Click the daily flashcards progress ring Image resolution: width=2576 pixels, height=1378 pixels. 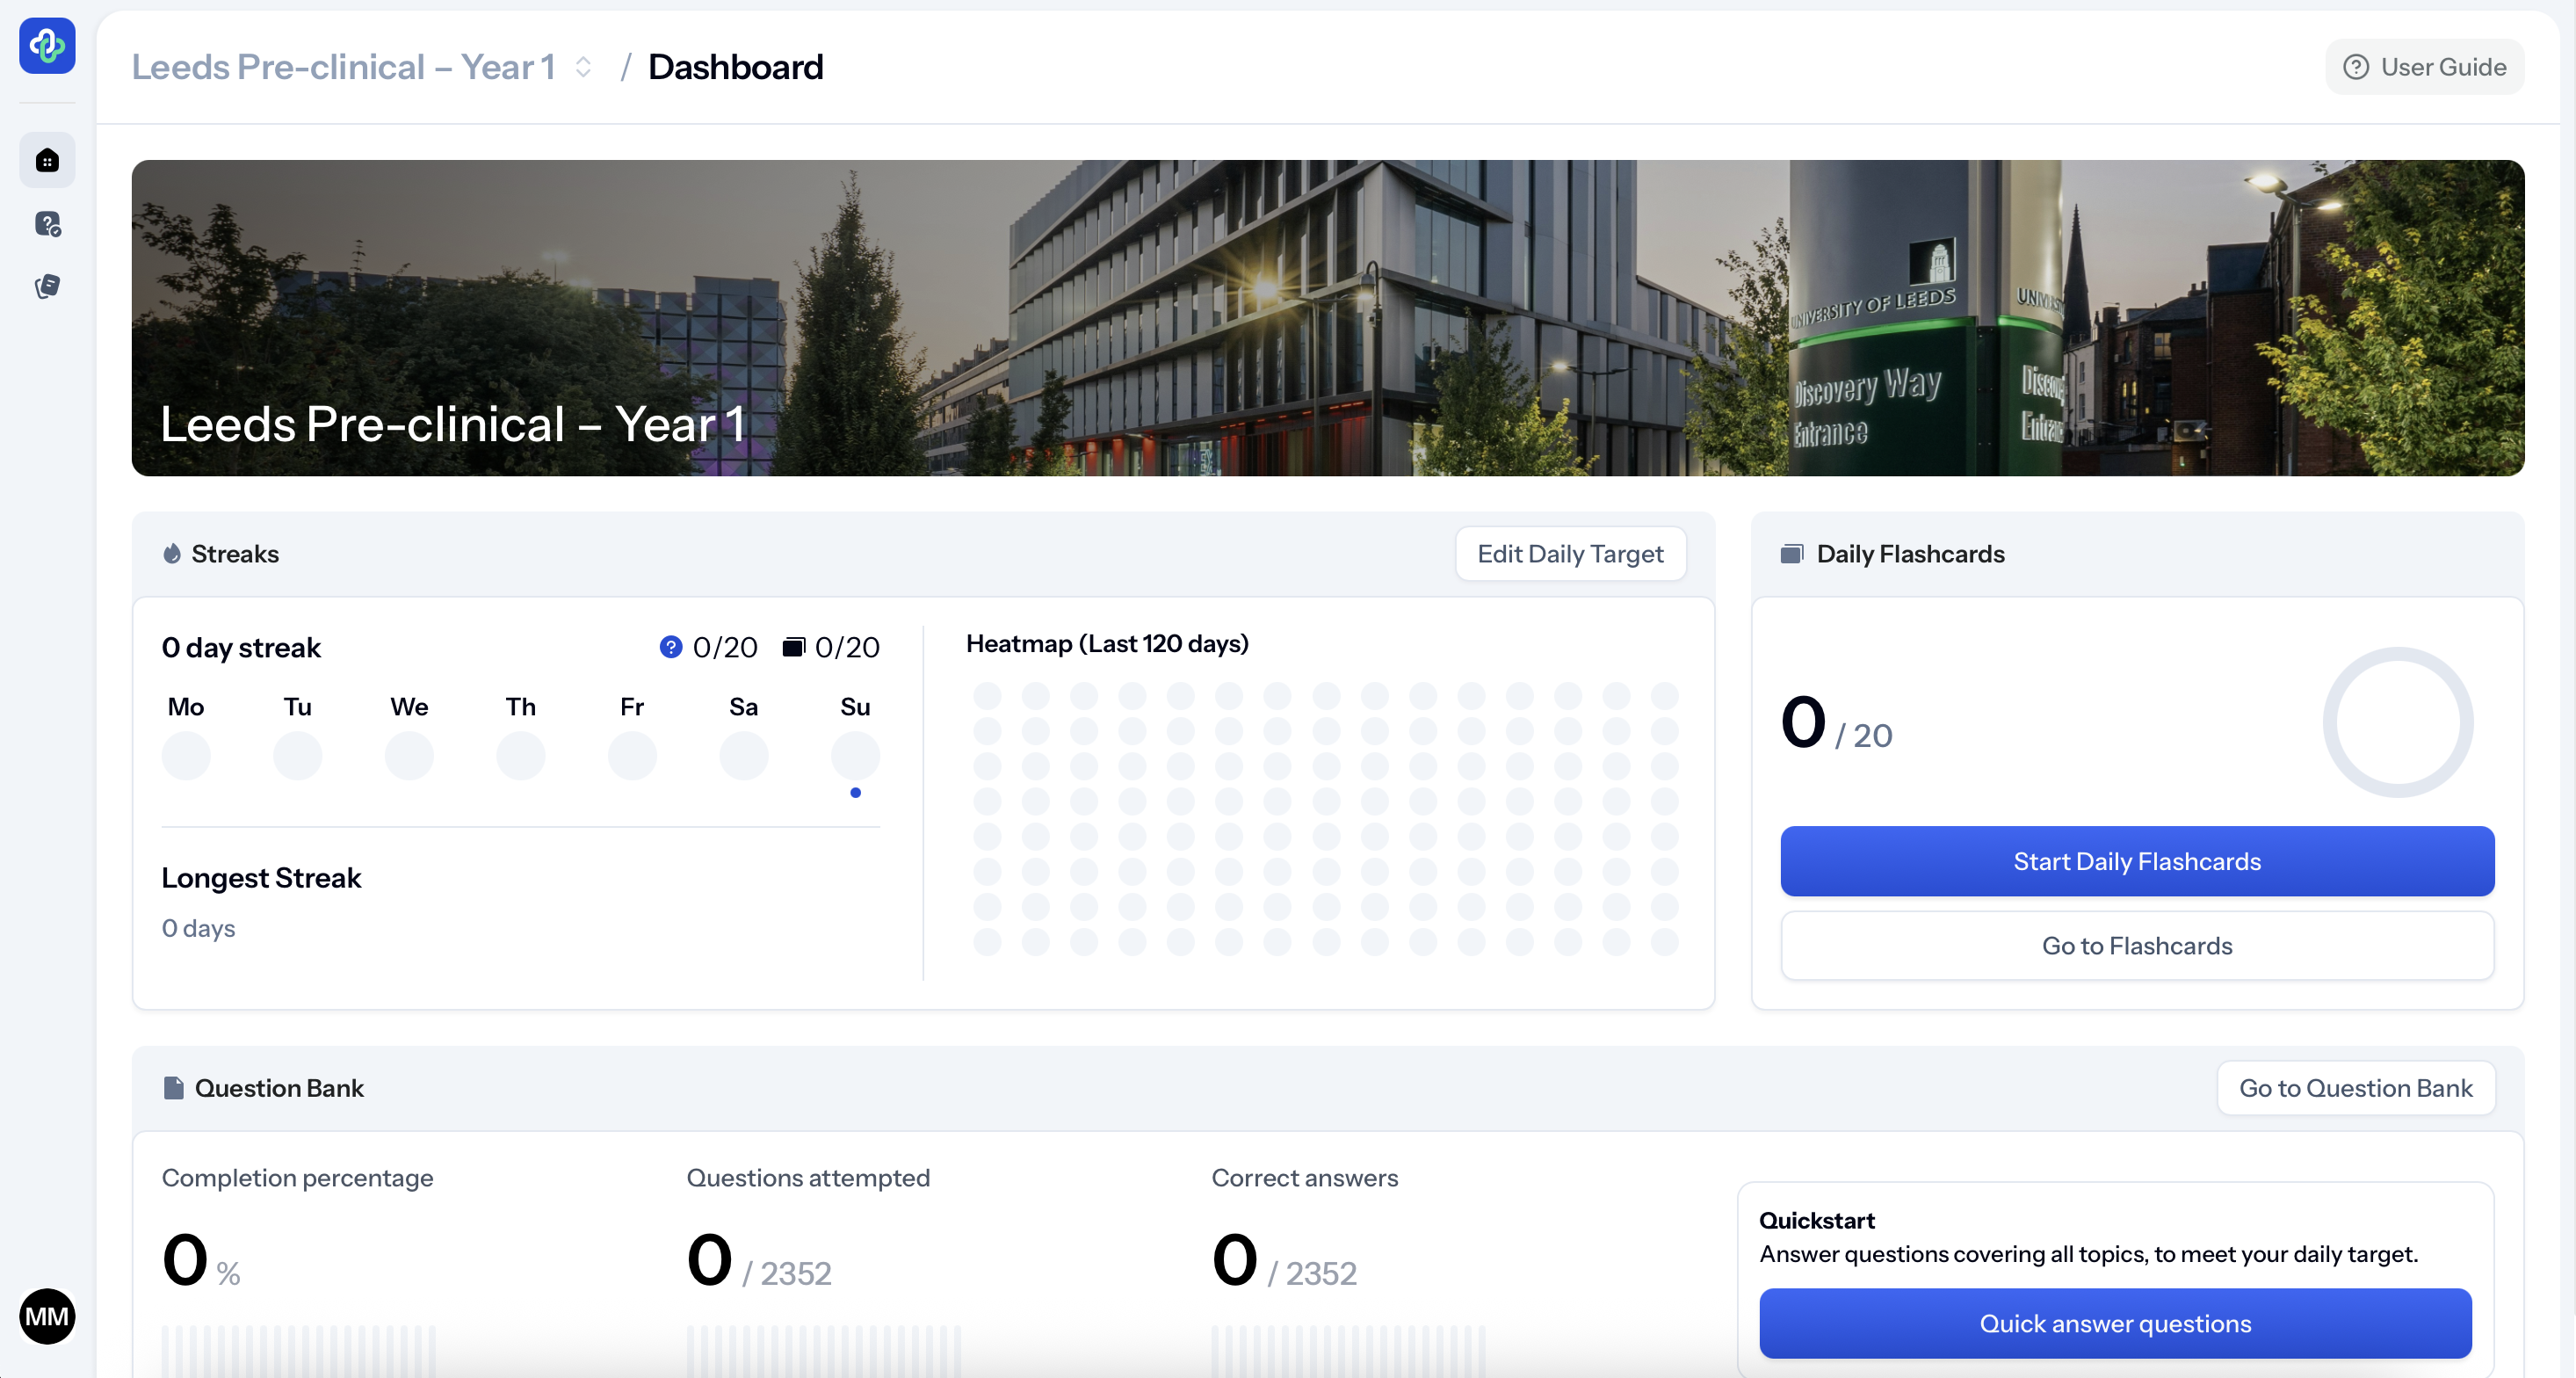[x=2397, y=722]
